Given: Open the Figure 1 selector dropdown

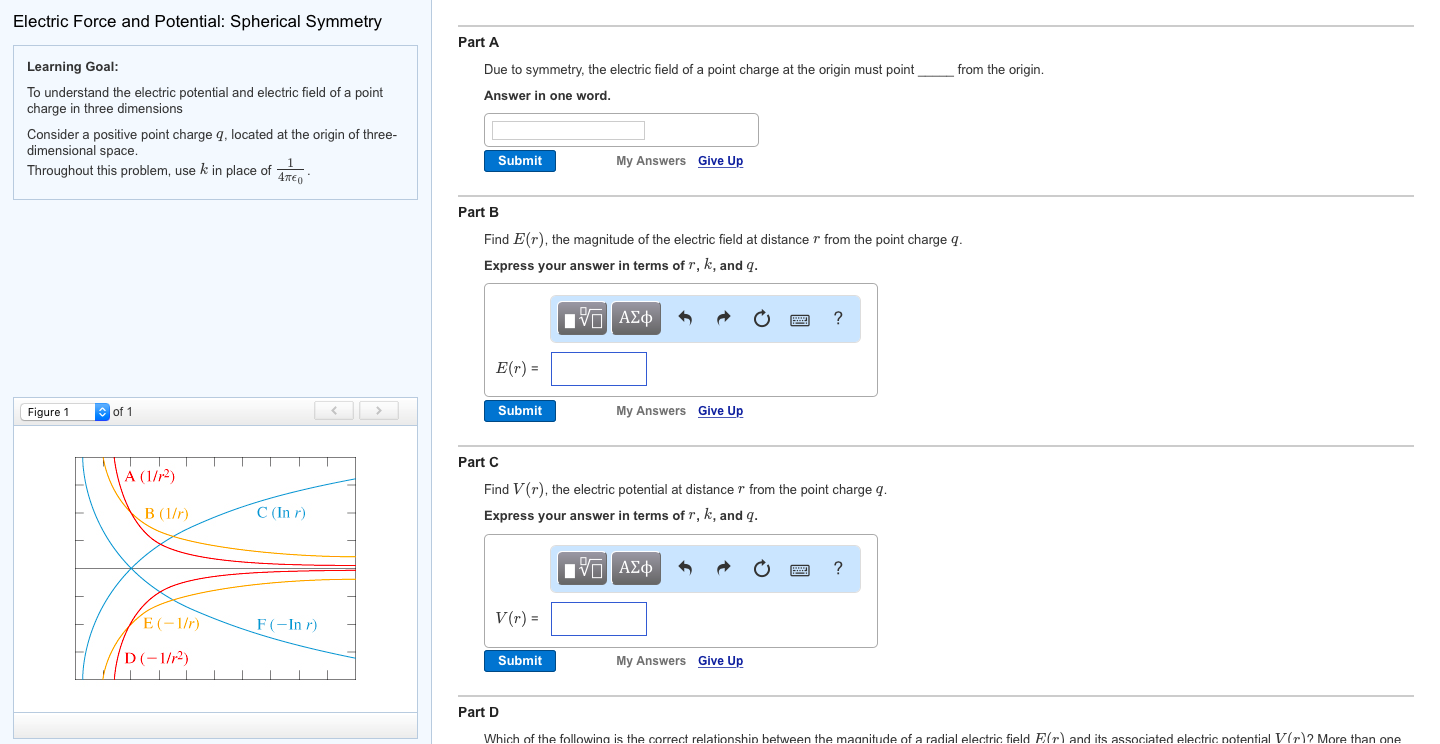Looking at the screenshot, I should (65, 412).
